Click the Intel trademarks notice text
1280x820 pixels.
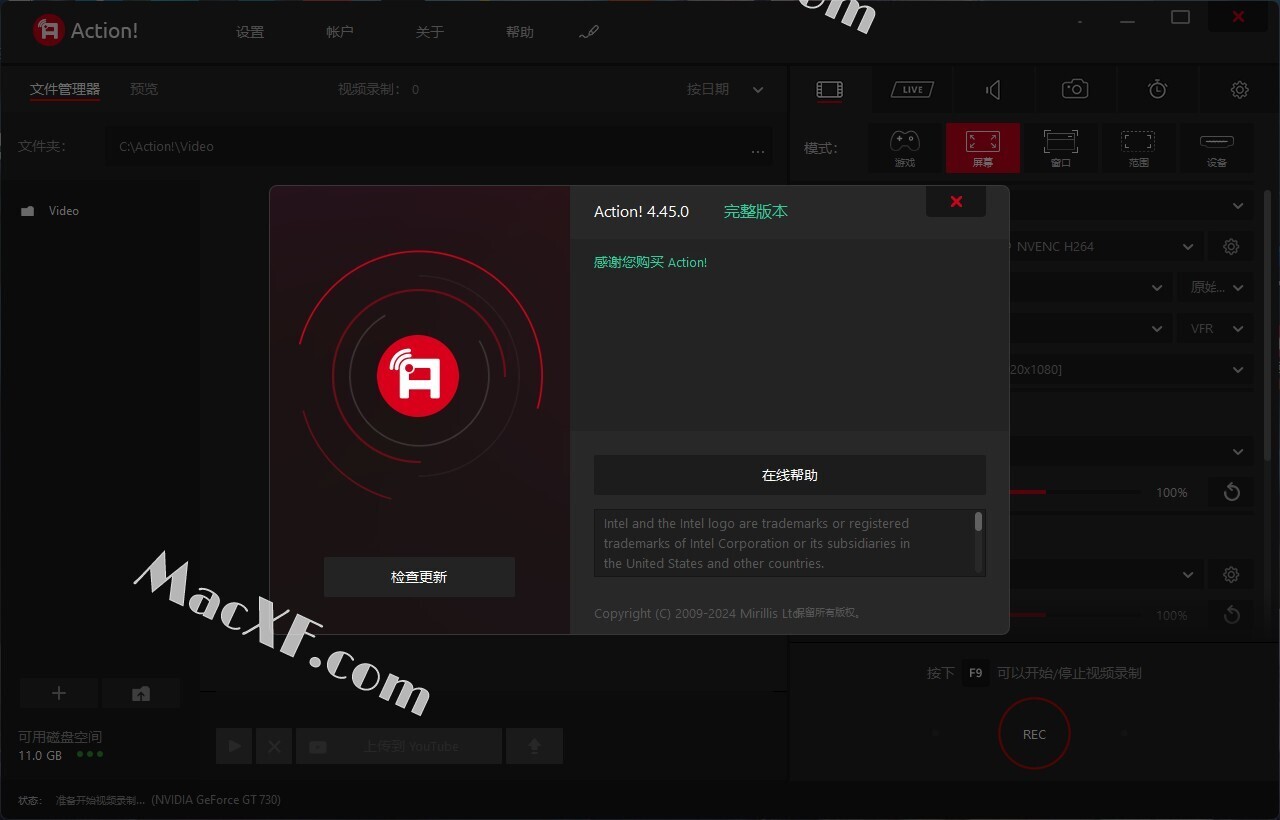pos(757,543)
